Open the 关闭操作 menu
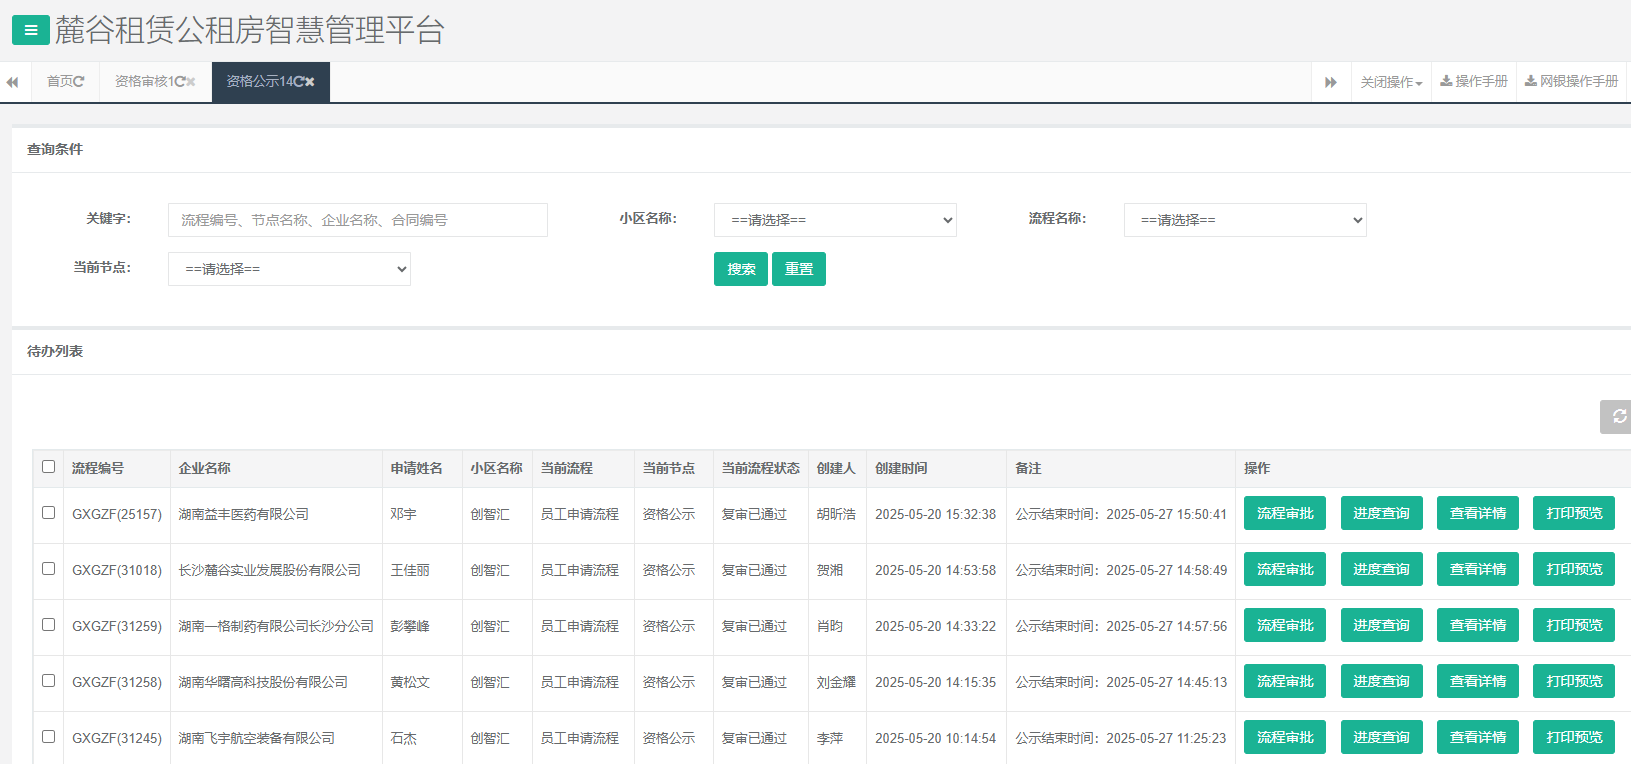Viewport: 1631px width, 764px height. [x=1390, y=82]
